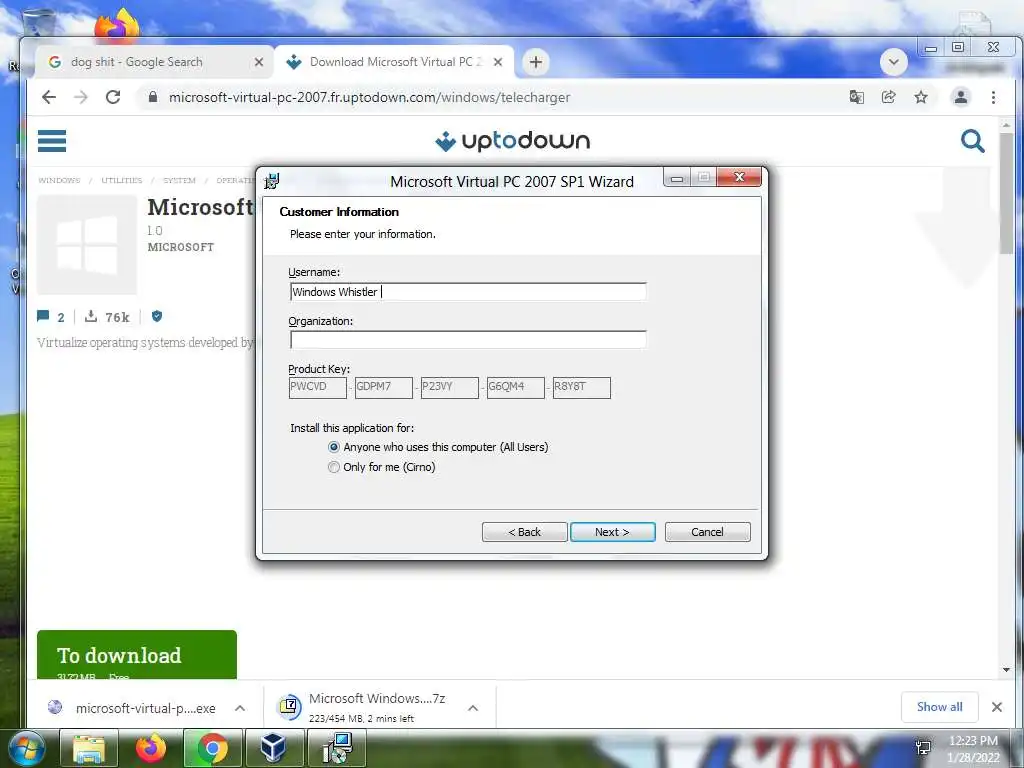Click the green To download button
Screen dimensions: 1024x768
136,654
